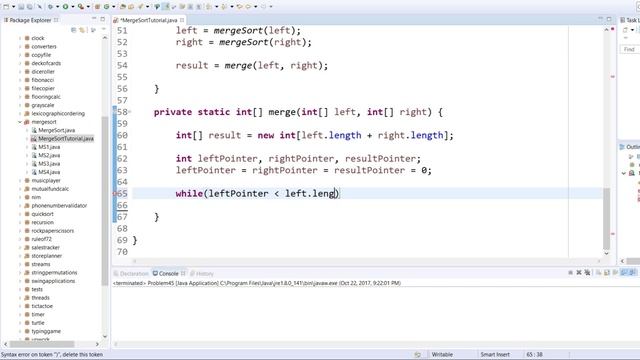Click the Debug bug toolbar icon
640x360 pixels.
click(50, 7)
